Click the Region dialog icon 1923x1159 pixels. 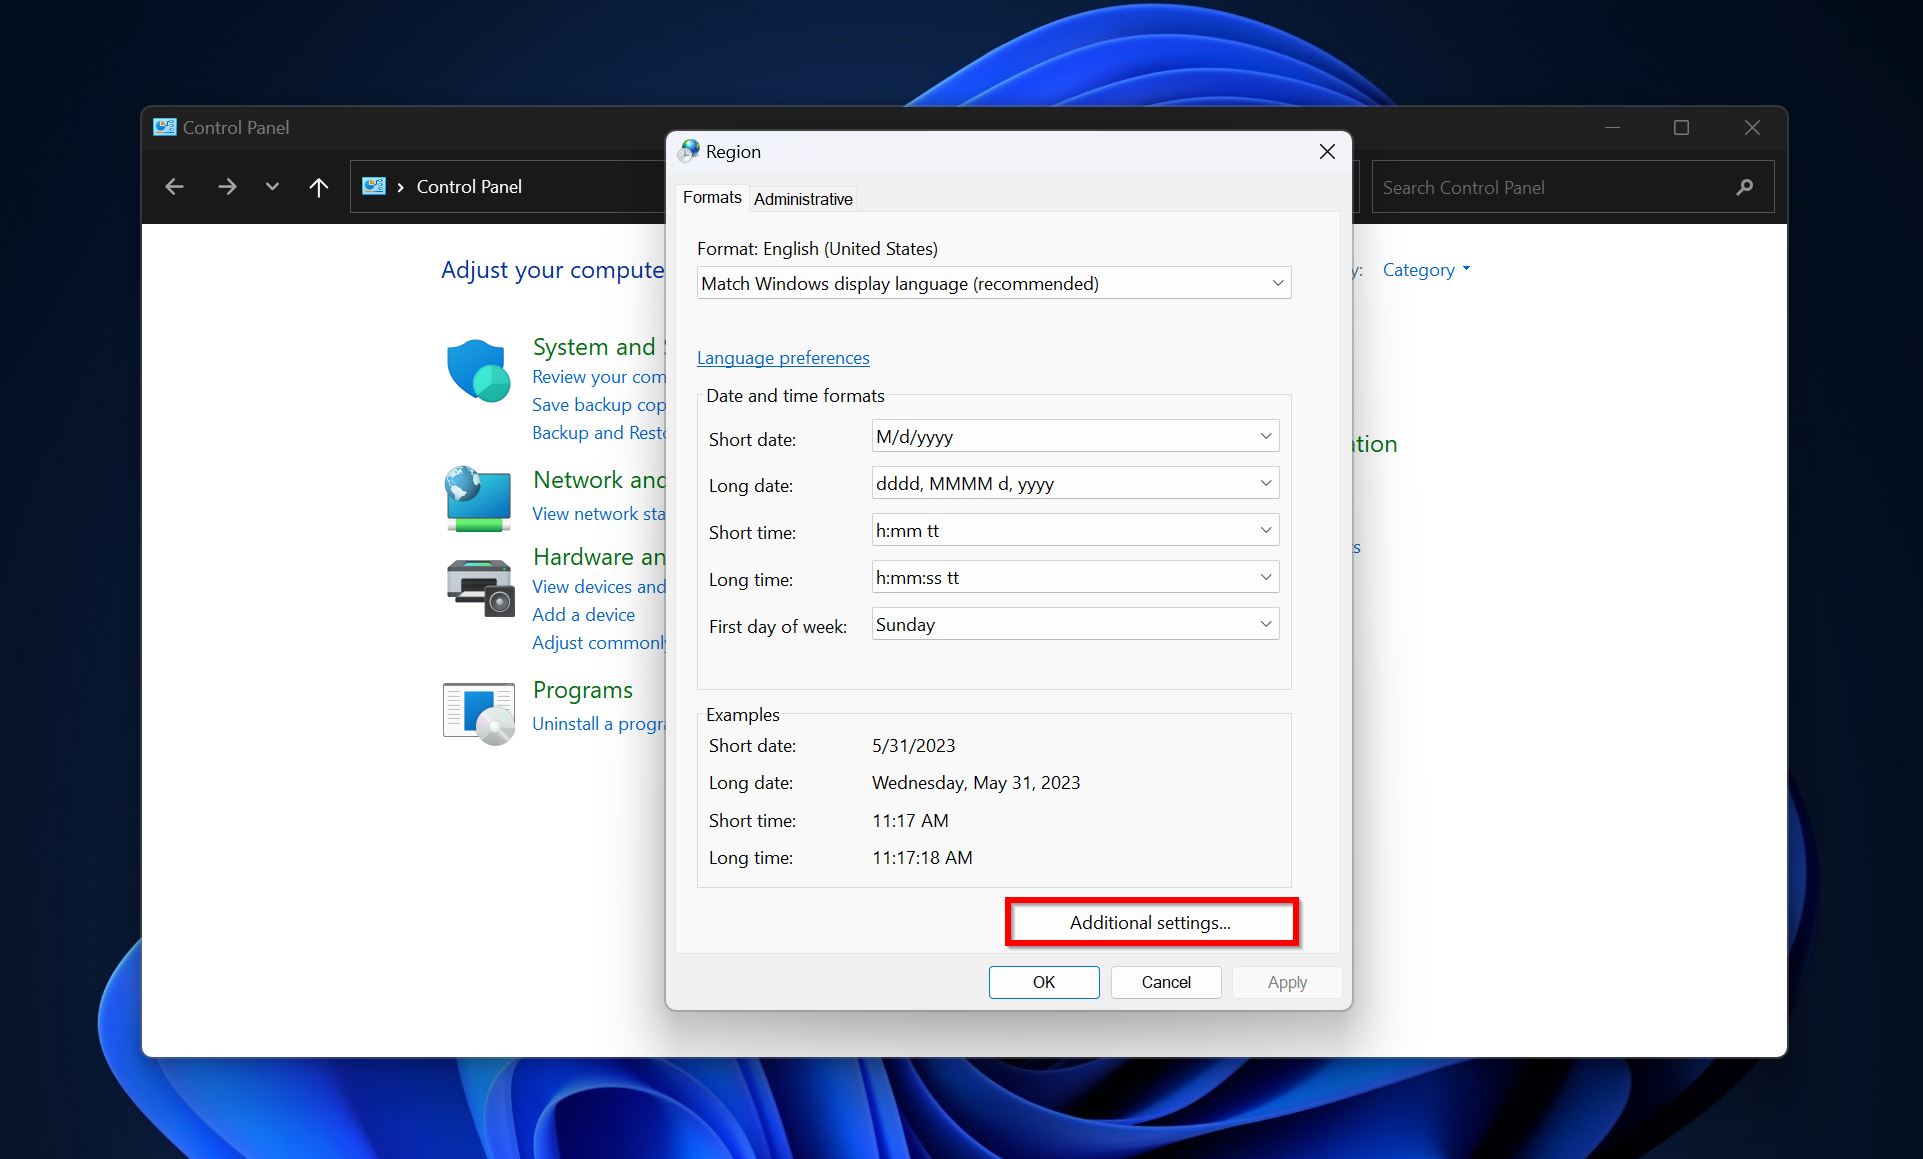690,151
